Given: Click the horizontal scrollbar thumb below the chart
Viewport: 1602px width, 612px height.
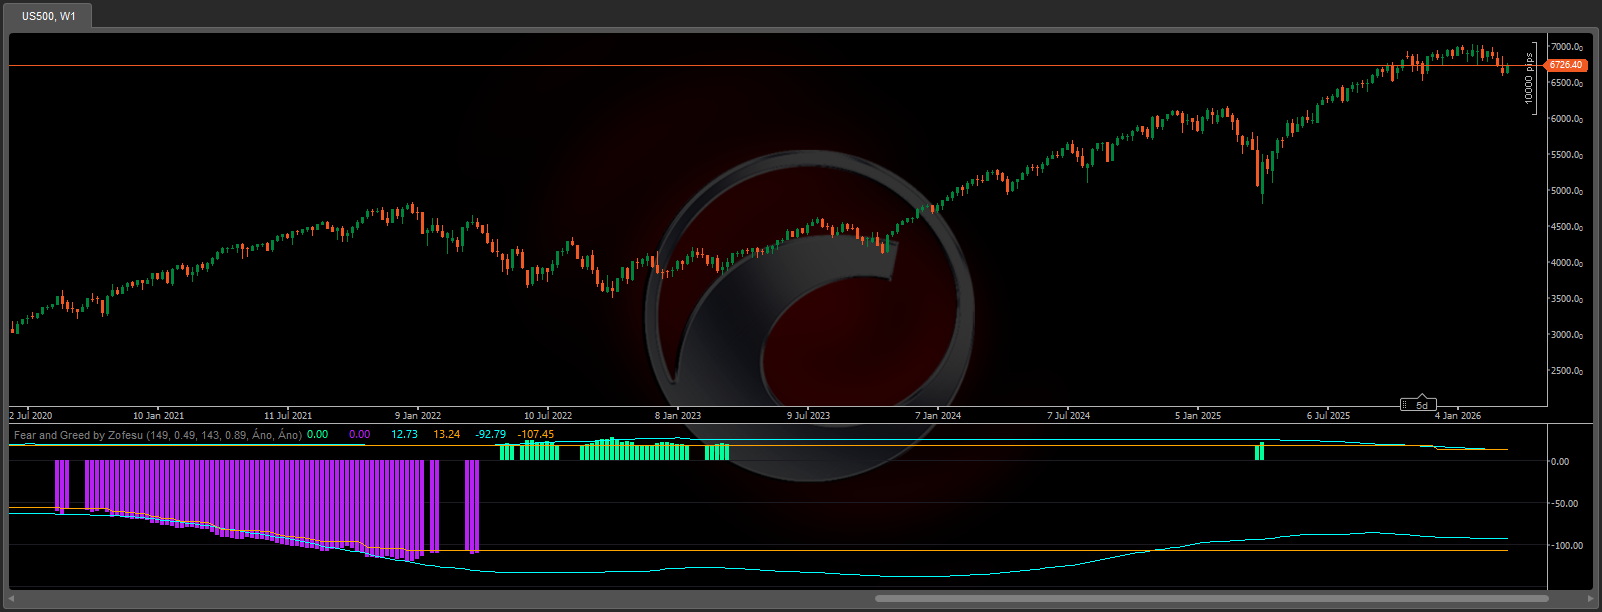Looking at the screenshot, I should (x=1211, y=599).
